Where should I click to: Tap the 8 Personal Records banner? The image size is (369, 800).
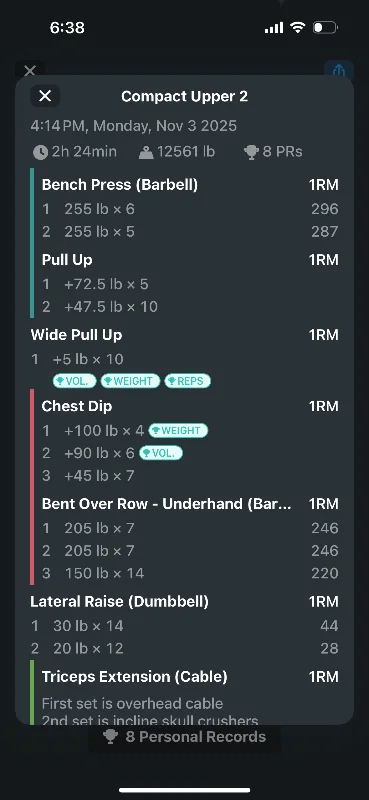coord(184,737)
